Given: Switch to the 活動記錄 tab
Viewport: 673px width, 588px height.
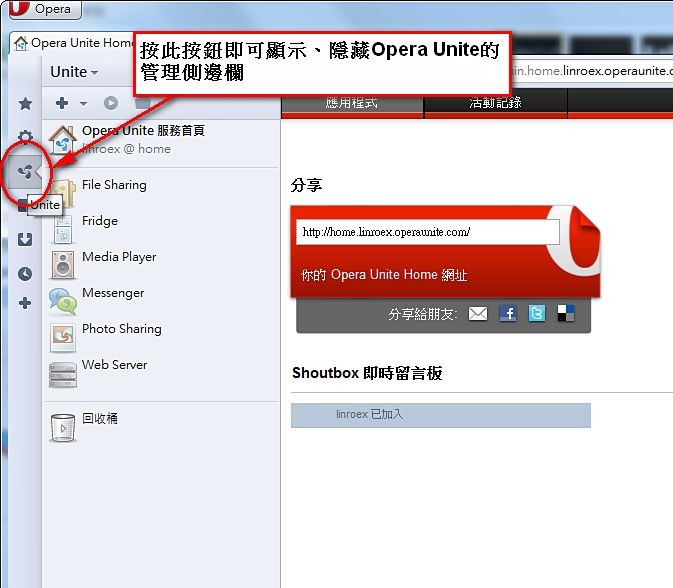Looking at the screenshot, I should (x=495, y=103).
